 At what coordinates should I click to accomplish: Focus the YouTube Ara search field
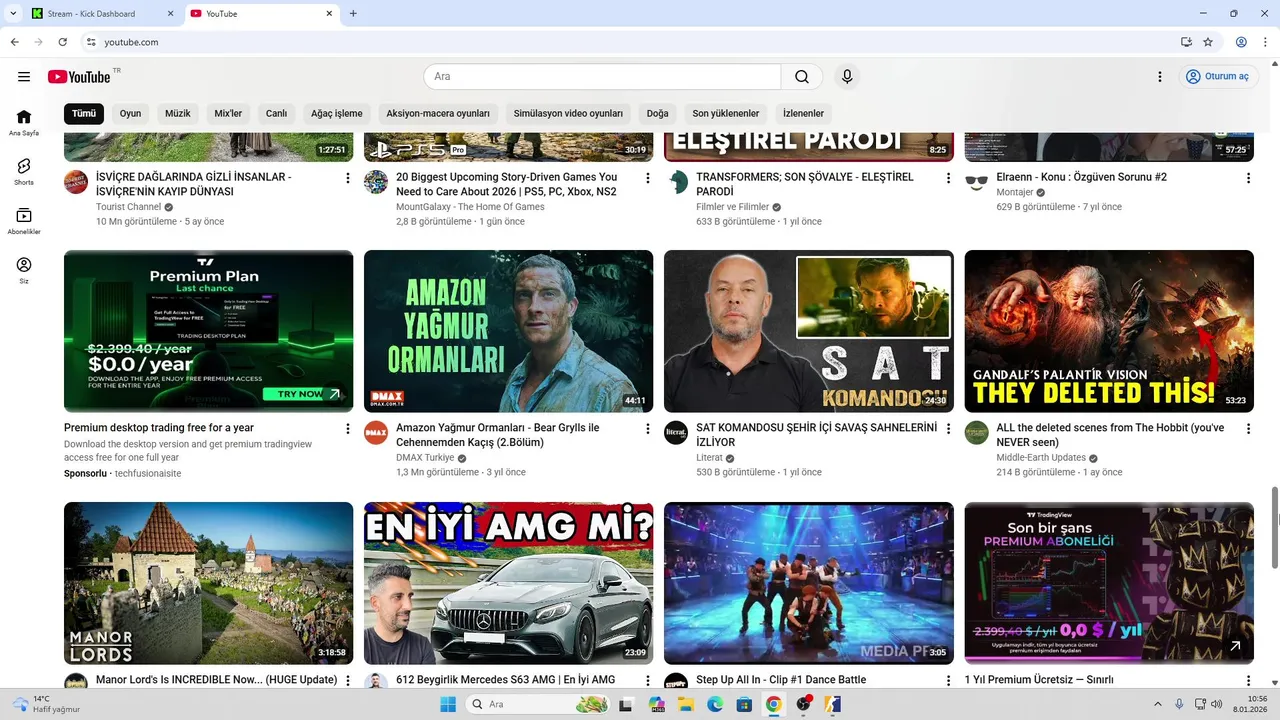pyautogui.click(x=602, y=77)
